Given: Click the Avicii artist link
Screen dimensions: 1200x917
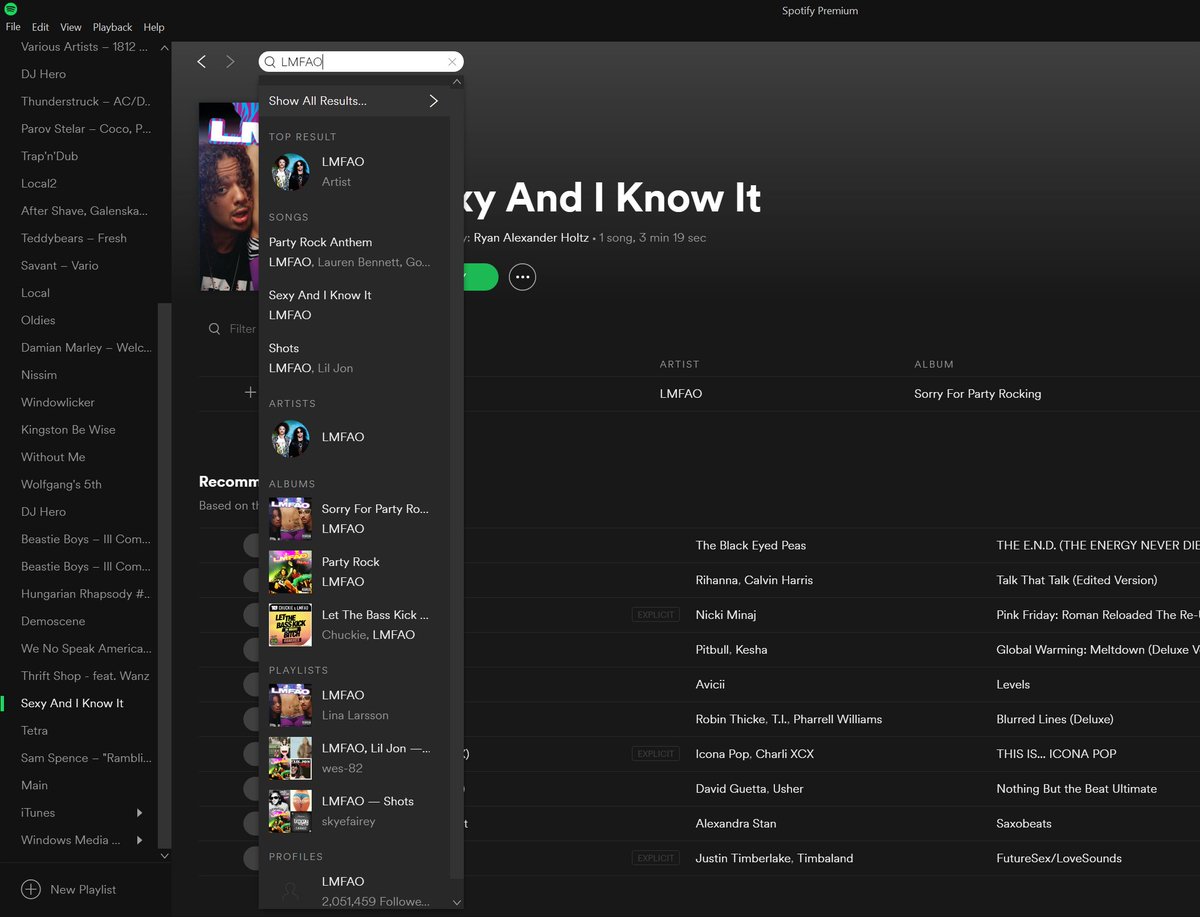Looking at the screenshot, I should click(x=710, y=684).
